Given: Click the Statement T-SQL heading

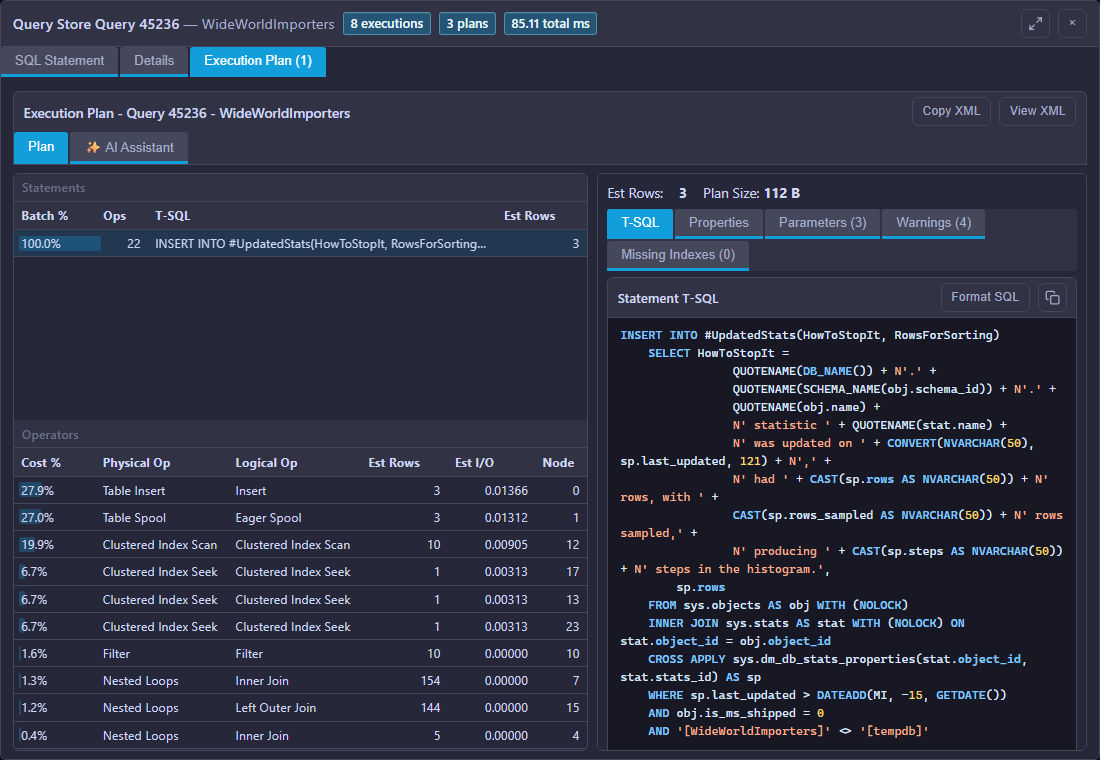Looking at the screenshot, I should (668, 298).
